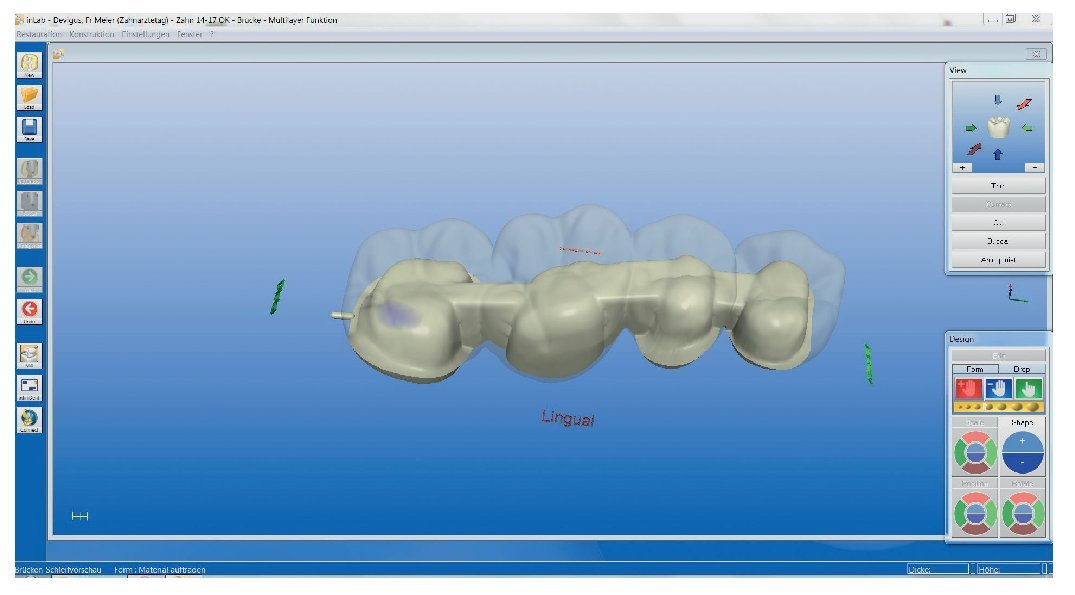Open the Load file folder icon
This screenshot has width=1075, height=595.
point(30,96)
